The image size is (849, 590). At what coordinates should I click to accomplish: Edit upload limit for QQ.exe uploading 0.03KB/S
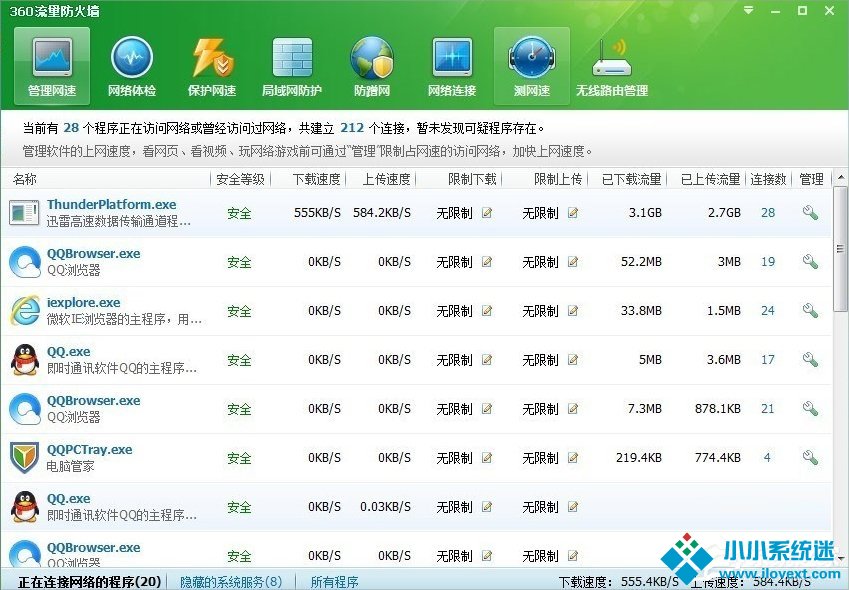573,507
